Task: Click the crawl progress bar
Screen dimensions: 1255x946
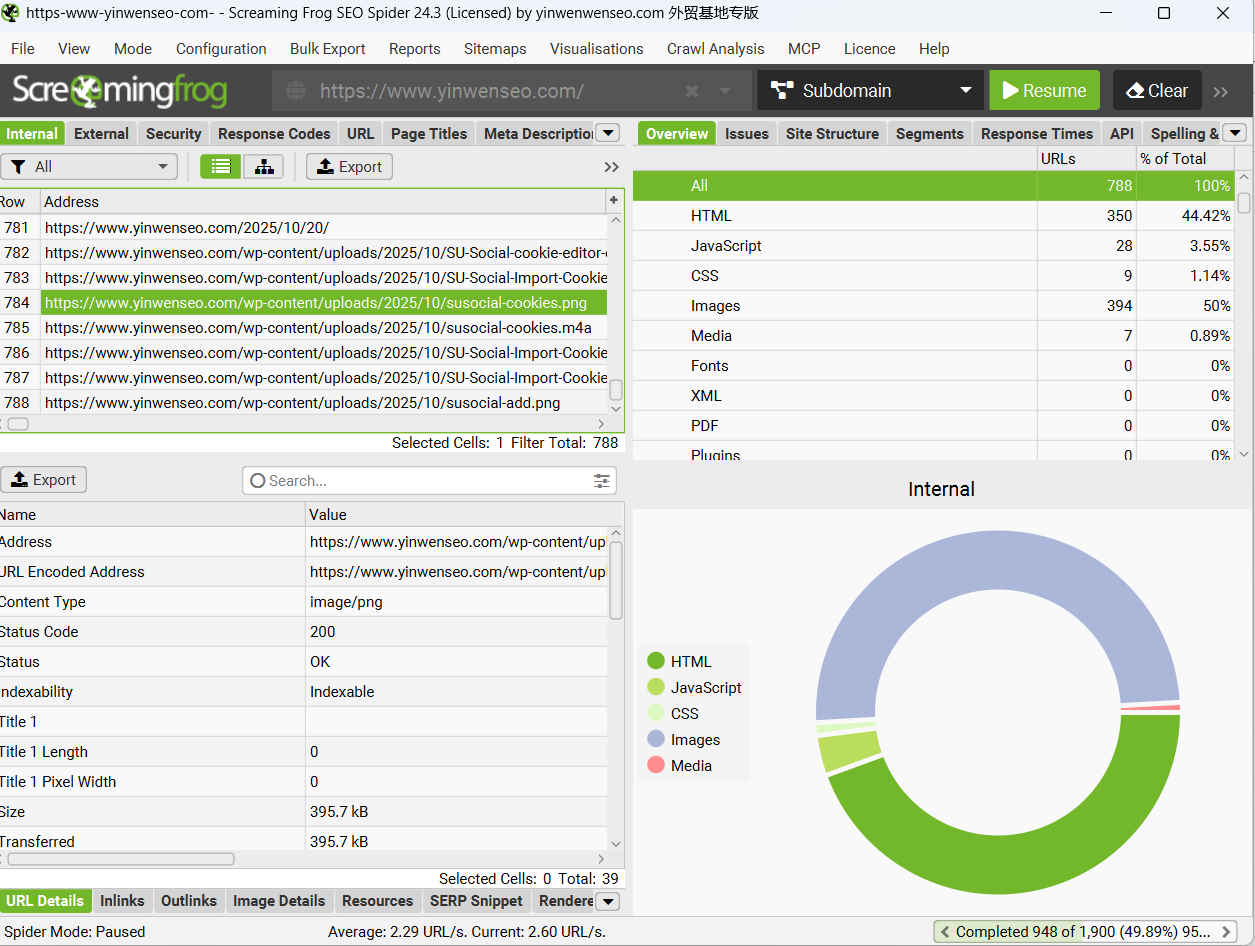Action: tap(1085, 932)
